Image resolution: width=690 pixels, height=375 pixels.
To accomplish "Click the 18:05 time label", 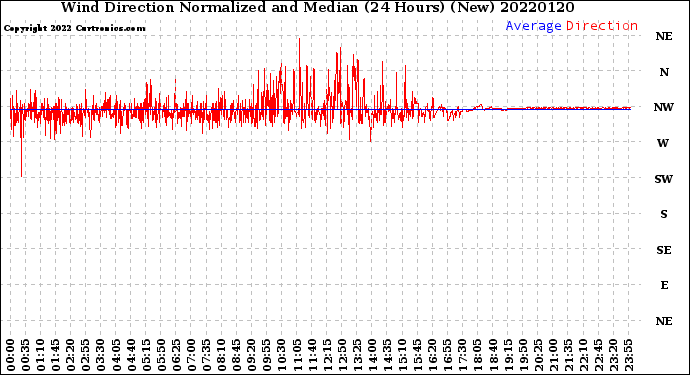I will click(x=477, y=355).
